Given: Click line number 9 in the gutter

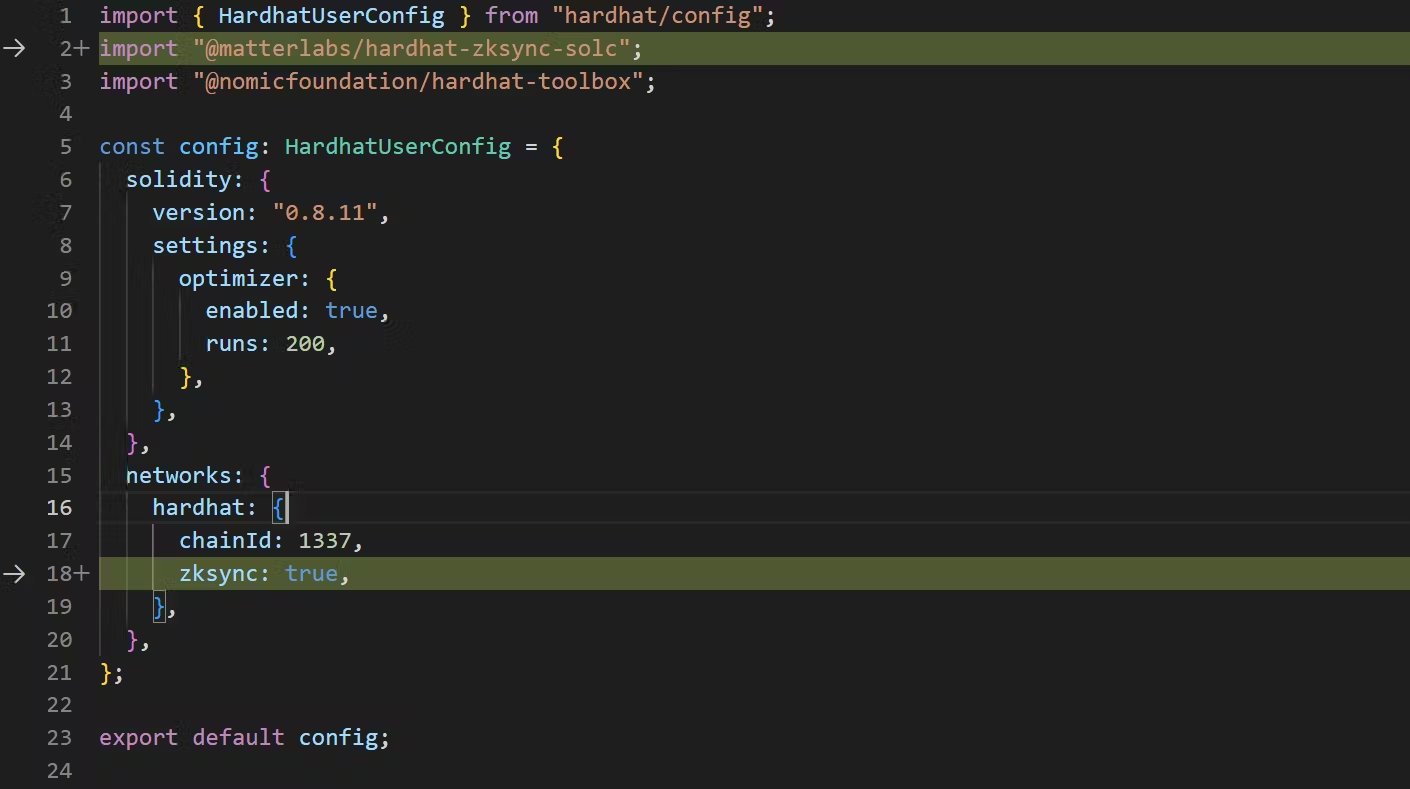Looking at the screenshot, I should (65, 279).
